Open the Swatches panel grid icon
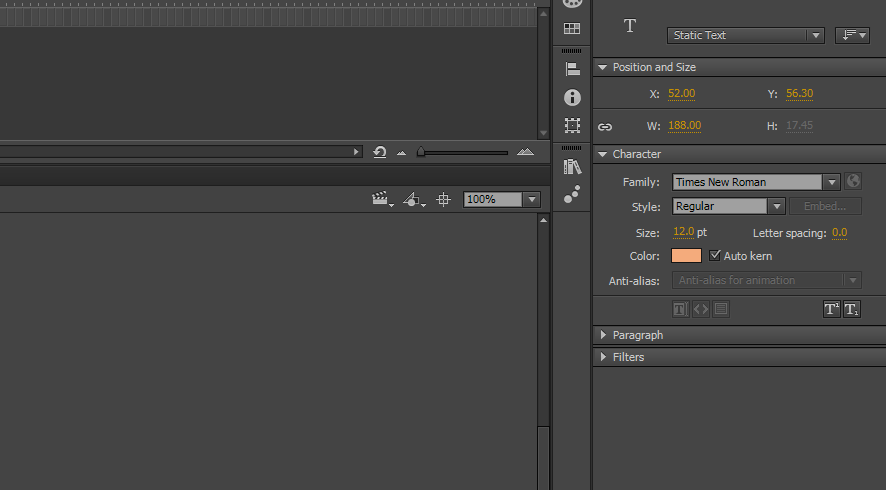 point(572,28)
